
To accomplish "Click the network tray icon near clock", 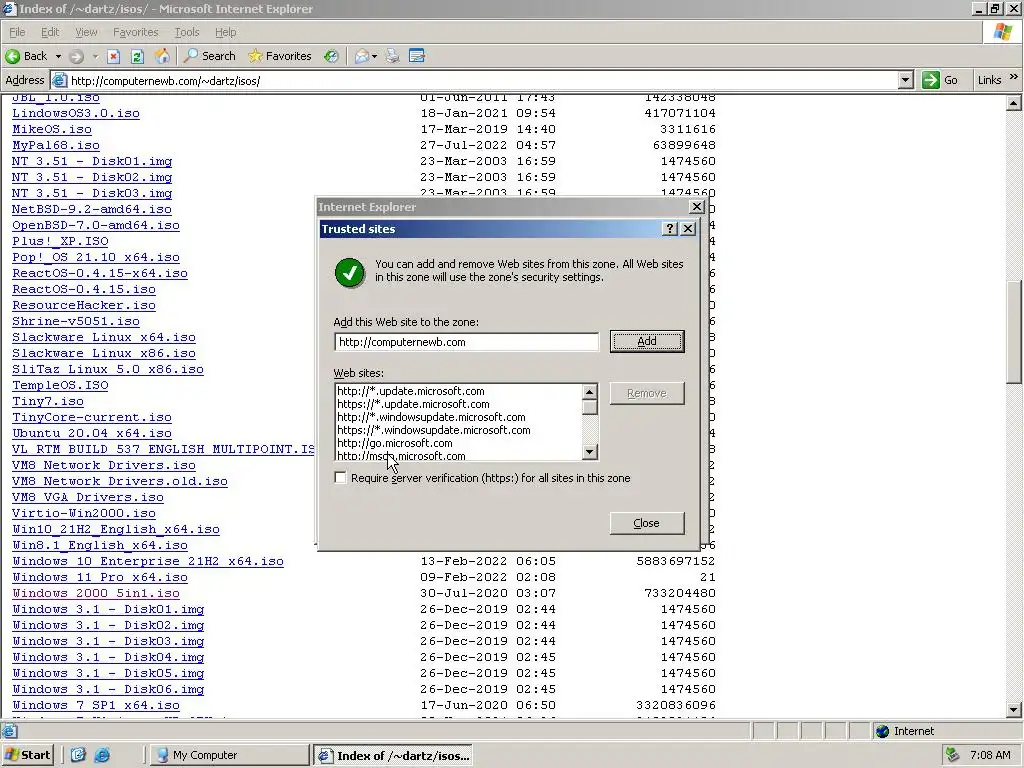I will (x=952, y=755).
